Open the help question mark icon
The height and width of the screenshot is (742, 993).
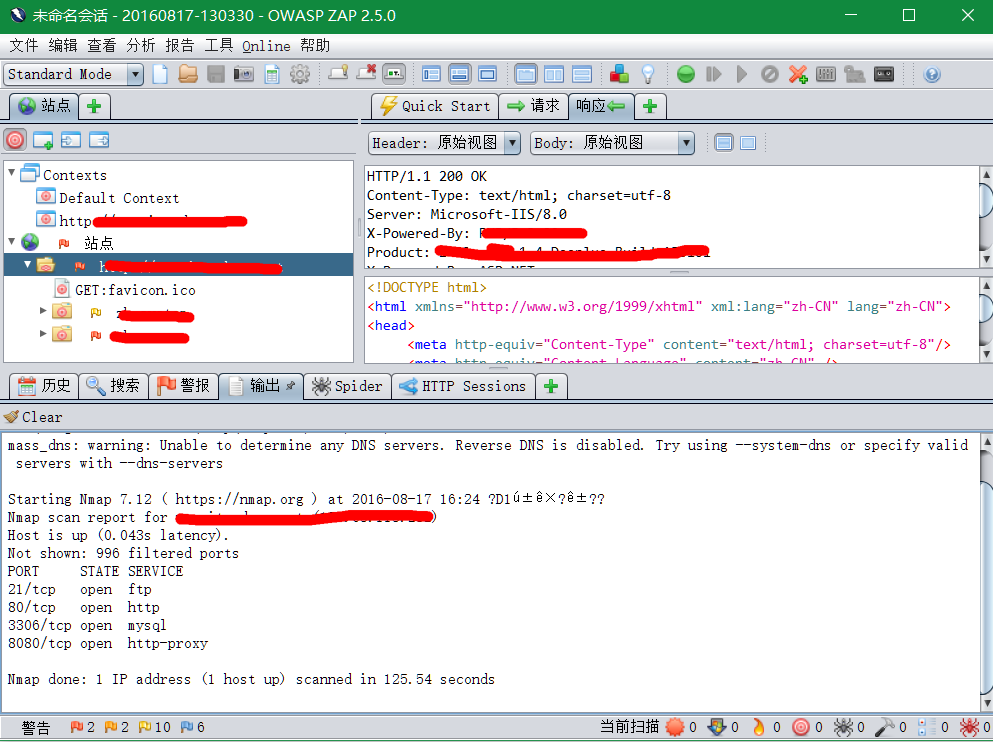click(x=932, y=74)
